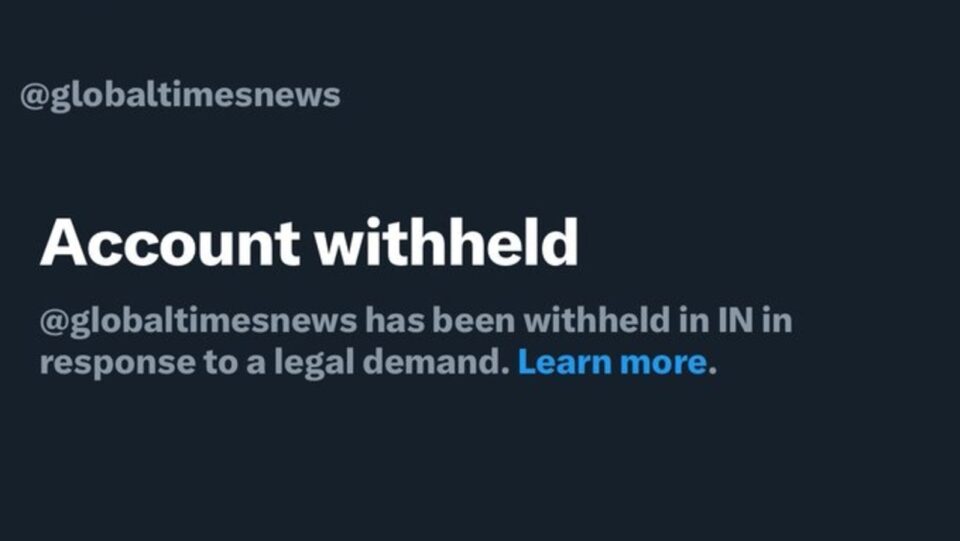
Task: Click the period after Learn more
Action: 713,364
